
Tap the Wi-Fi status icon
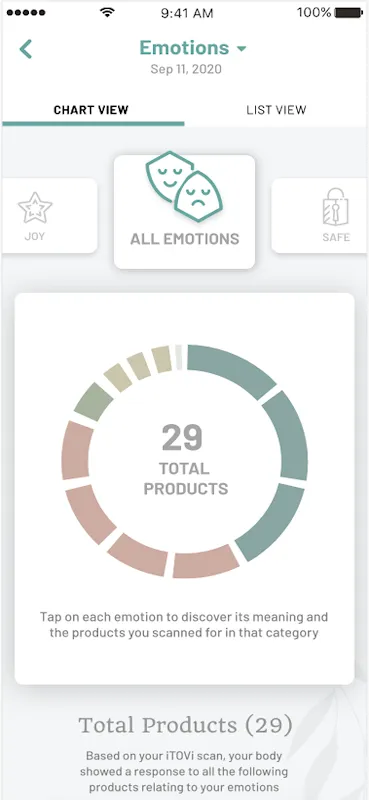[x=107, y=12]
